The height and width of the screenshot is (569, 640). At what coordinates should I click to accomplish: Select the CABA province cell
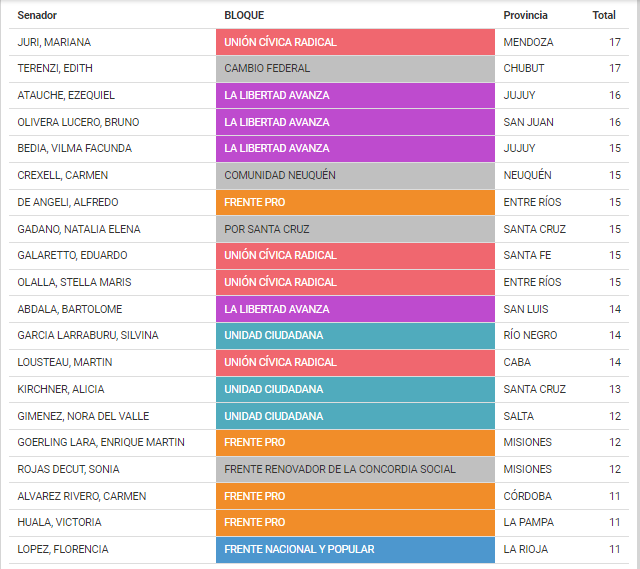coord(517,362)
